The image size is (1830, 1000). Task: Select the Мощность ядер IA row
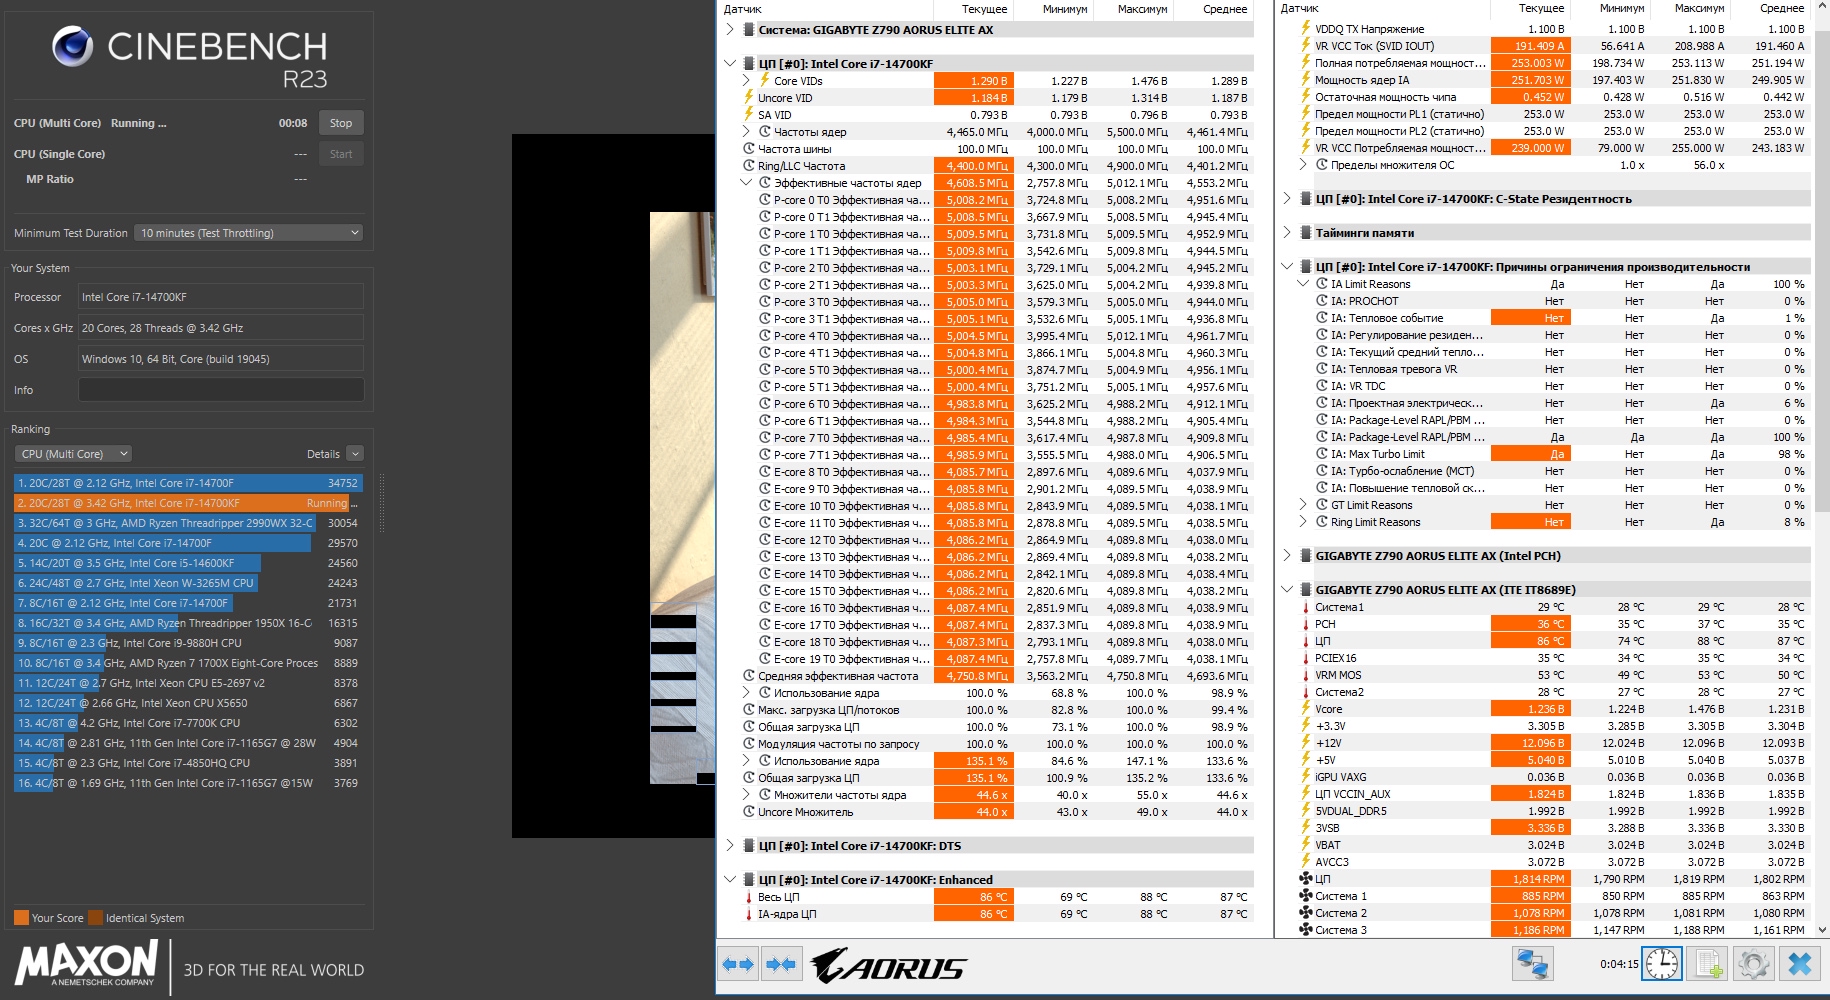click(x=1544, y=80)
